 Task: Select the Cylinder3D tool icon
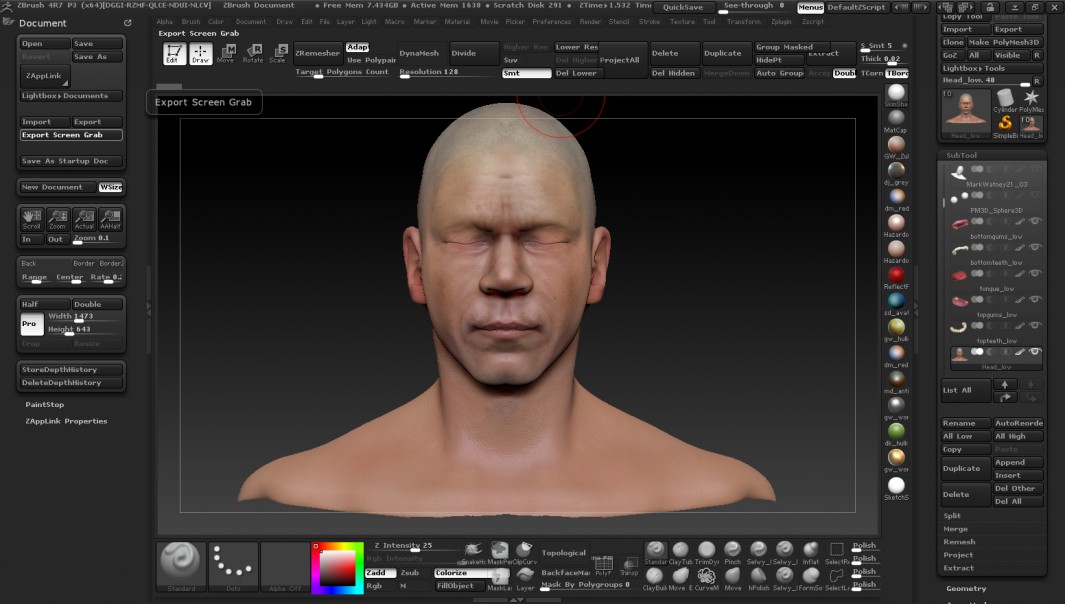pos(1005,101)
